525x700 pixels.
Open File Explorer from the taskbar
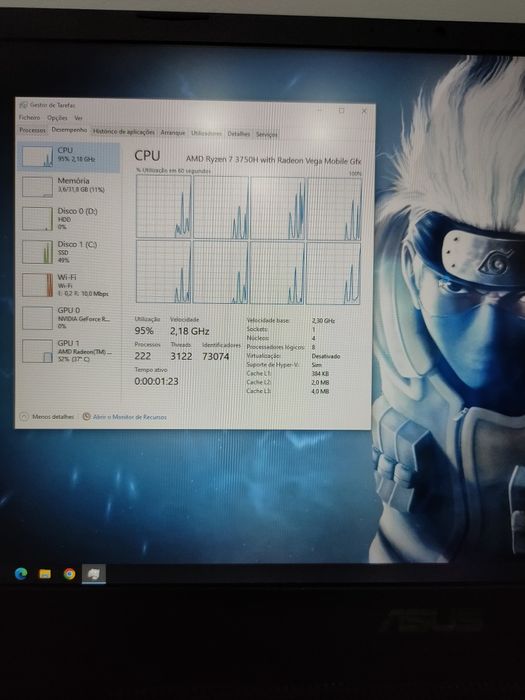point(45,574)
